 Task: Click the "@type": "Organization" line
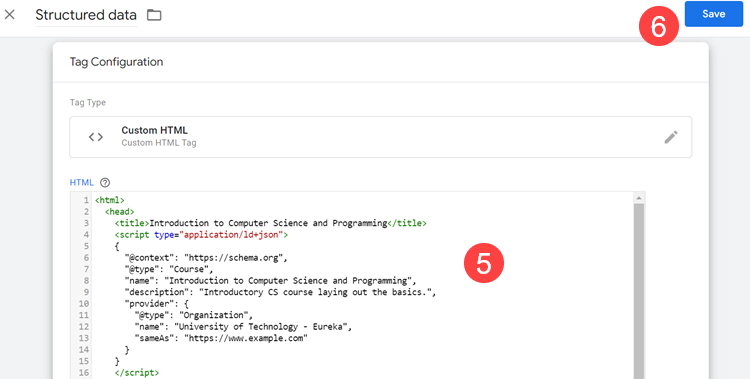click(194, 315)
